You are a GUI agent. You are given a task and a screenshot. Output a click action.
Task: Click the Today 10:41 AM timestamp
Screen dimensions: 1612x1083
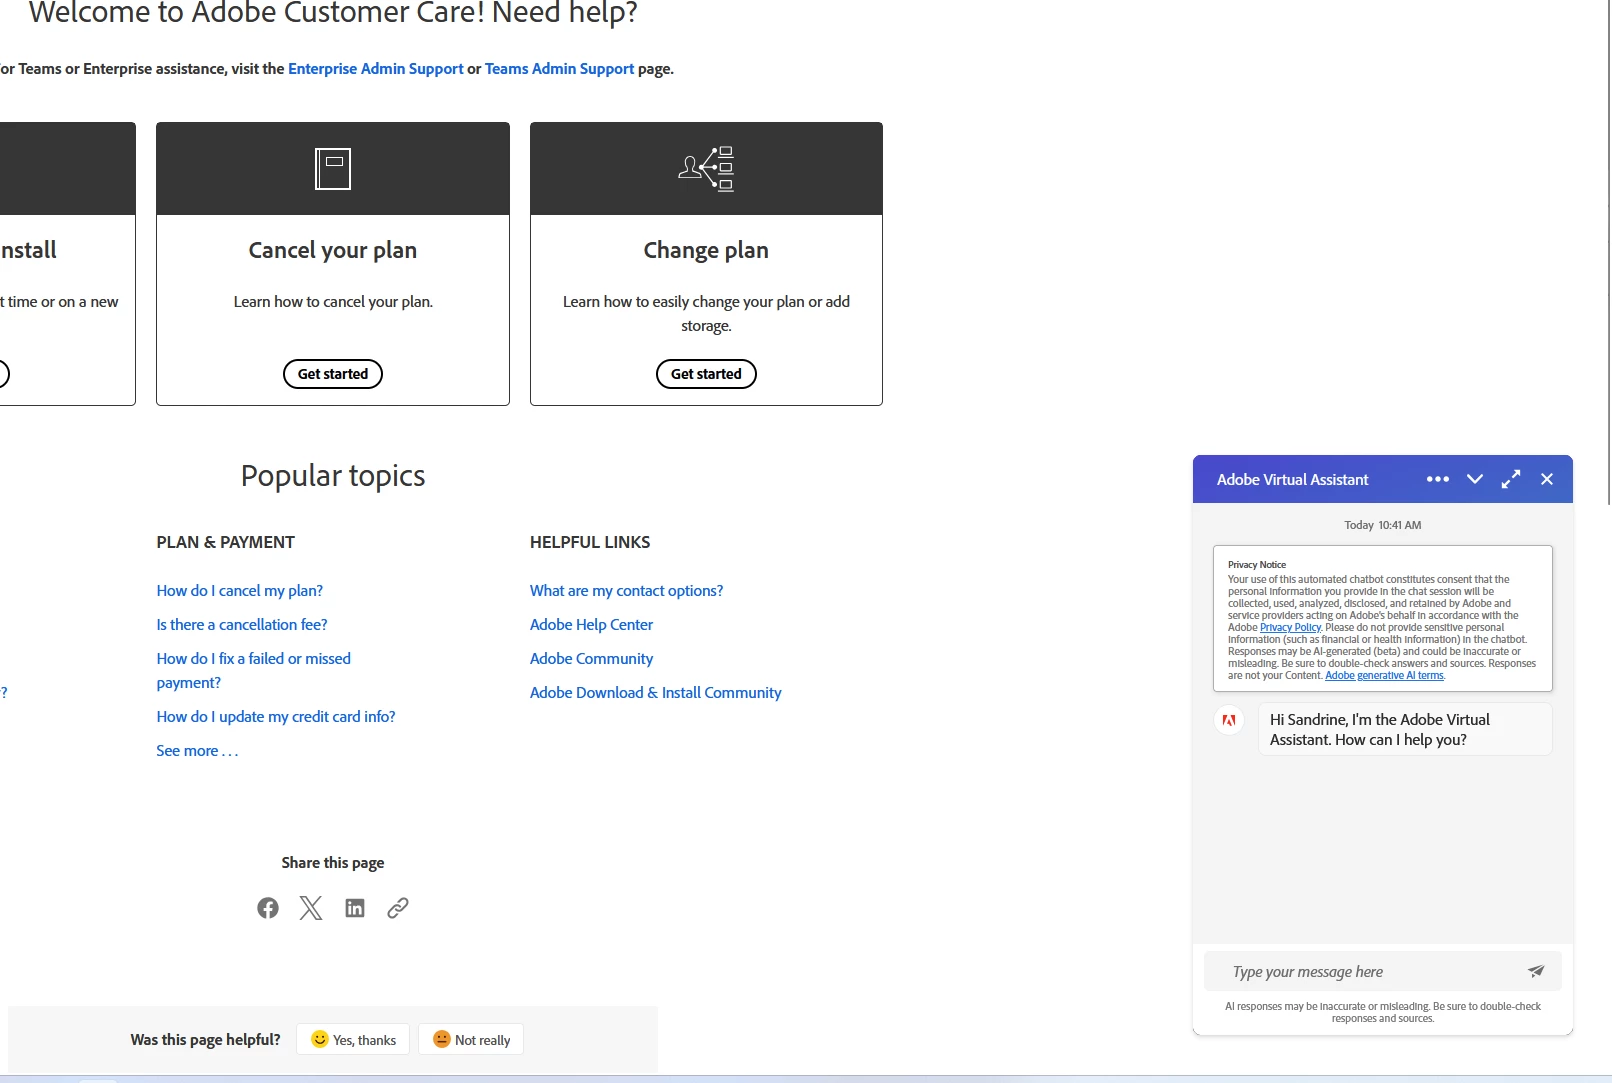[x=1383, y=525]
